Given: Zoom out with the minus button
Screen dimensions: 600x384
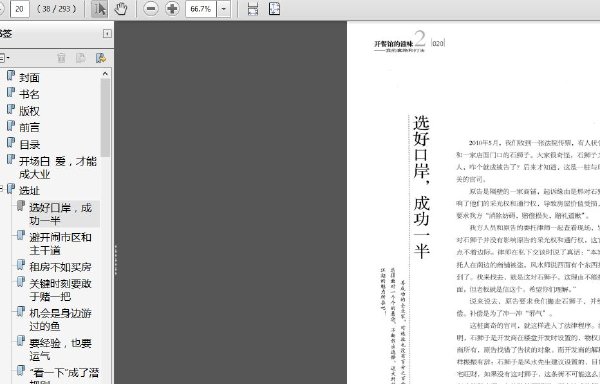Looking at the screenshot, I should tap(151, 9).
